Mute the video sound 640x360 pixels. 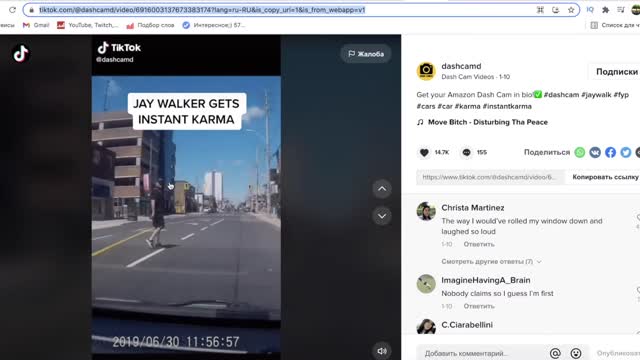382,351
